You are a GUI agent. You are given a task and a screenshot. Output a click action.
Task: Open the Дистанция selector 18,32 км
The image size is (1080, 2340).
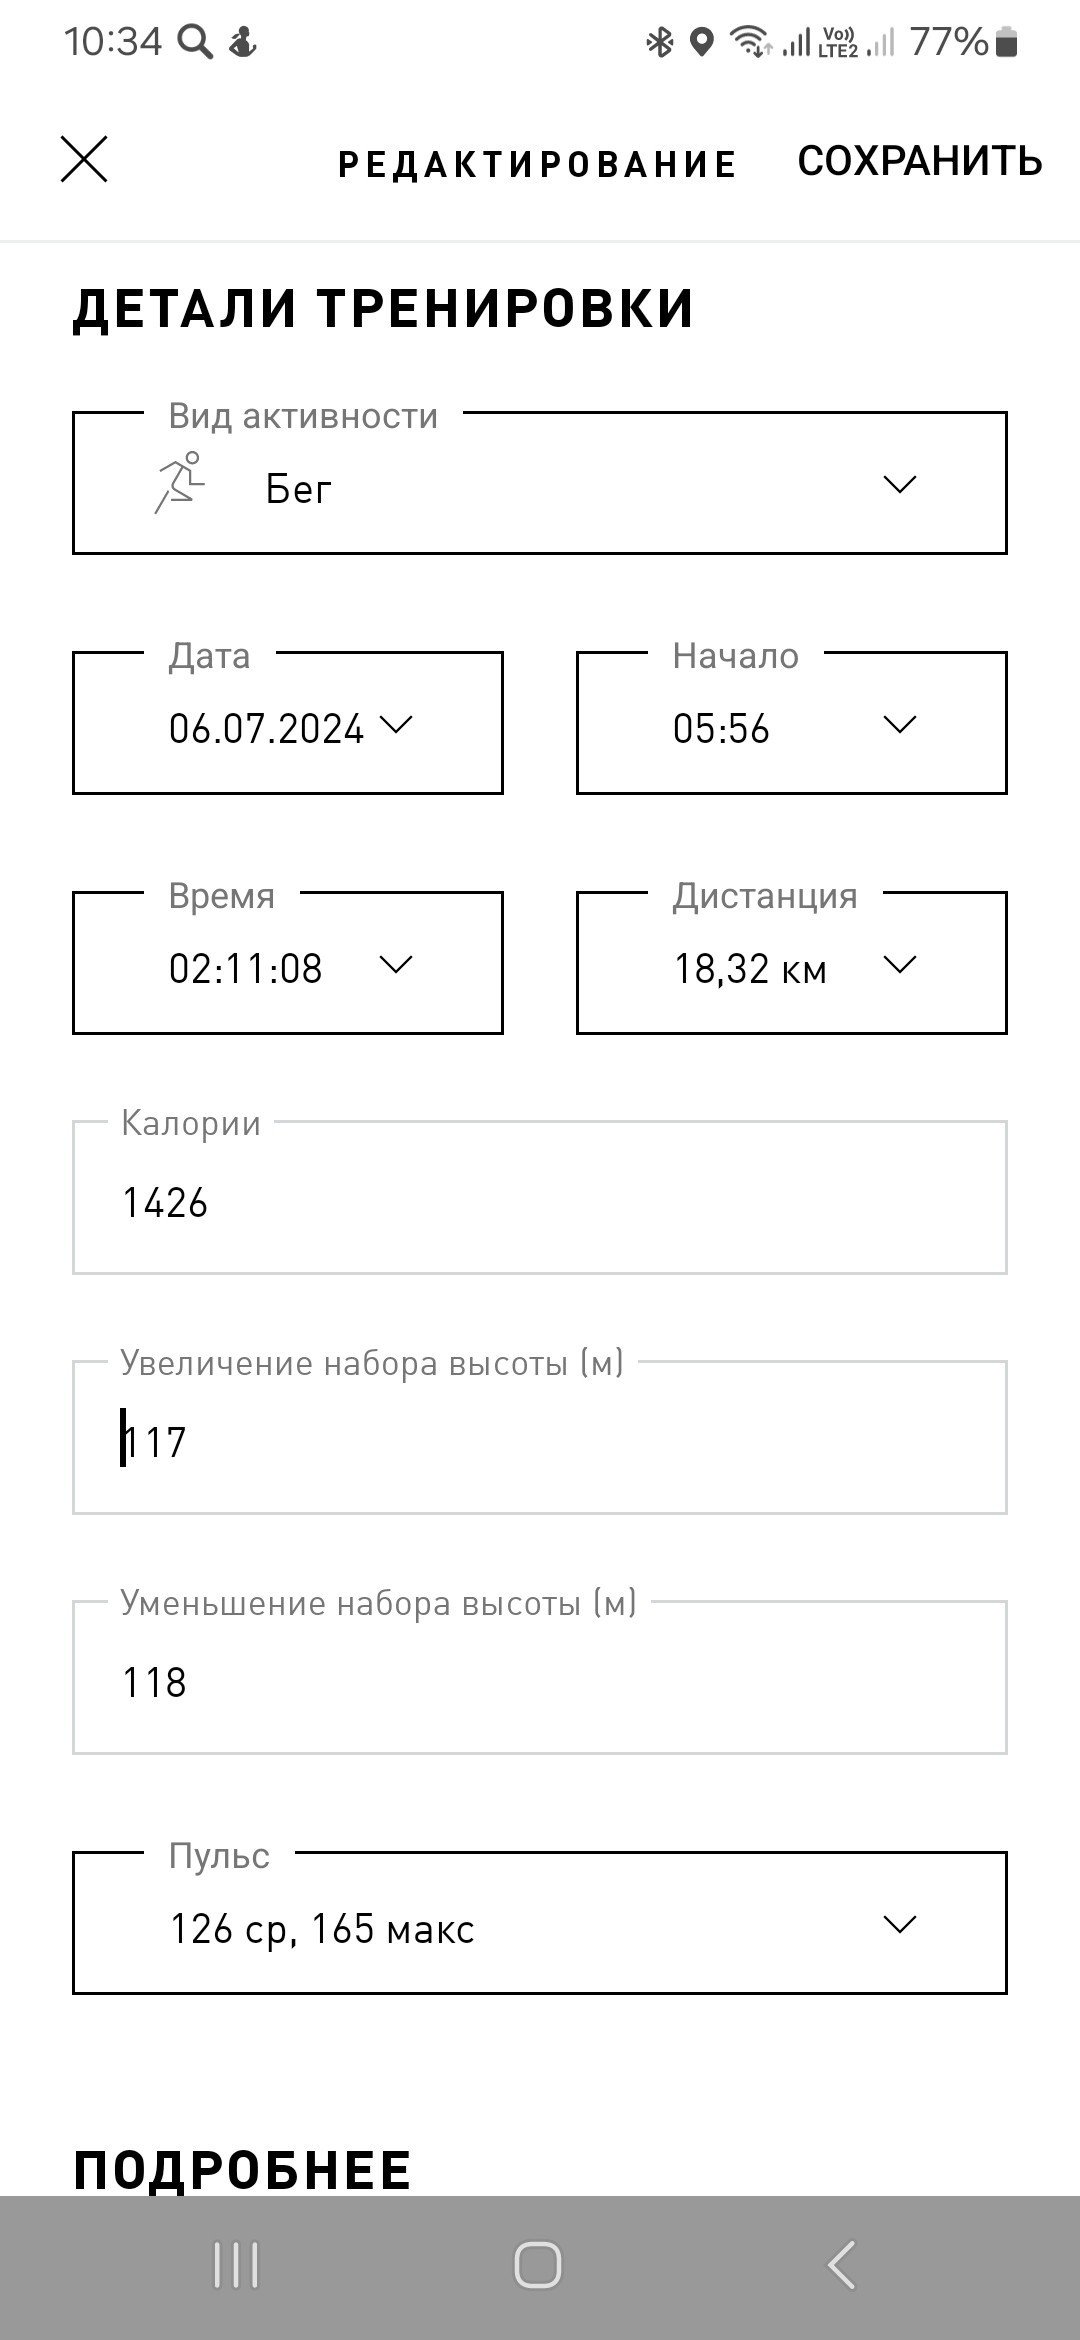[x=792, y=963]
